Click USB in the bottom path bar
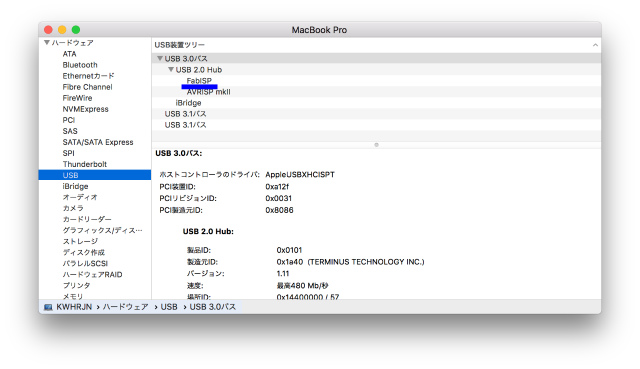The height and width of the screenshot is (369, 640). (169, 307)
